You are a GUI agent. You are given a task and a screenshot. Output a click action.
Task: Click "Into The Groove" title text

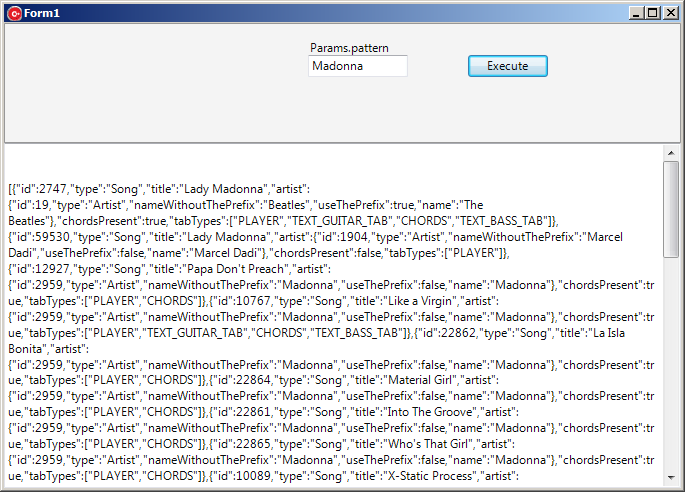430,412
